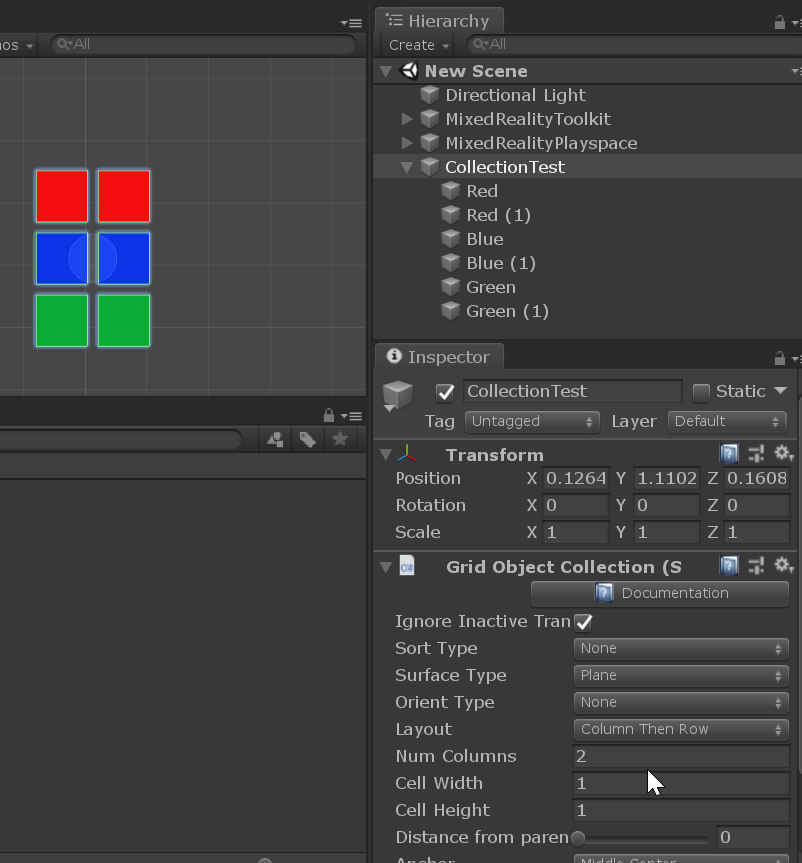Open the Grid Object Collection help icon
This screenshot has height=863, width=802.
coord(729,566)
